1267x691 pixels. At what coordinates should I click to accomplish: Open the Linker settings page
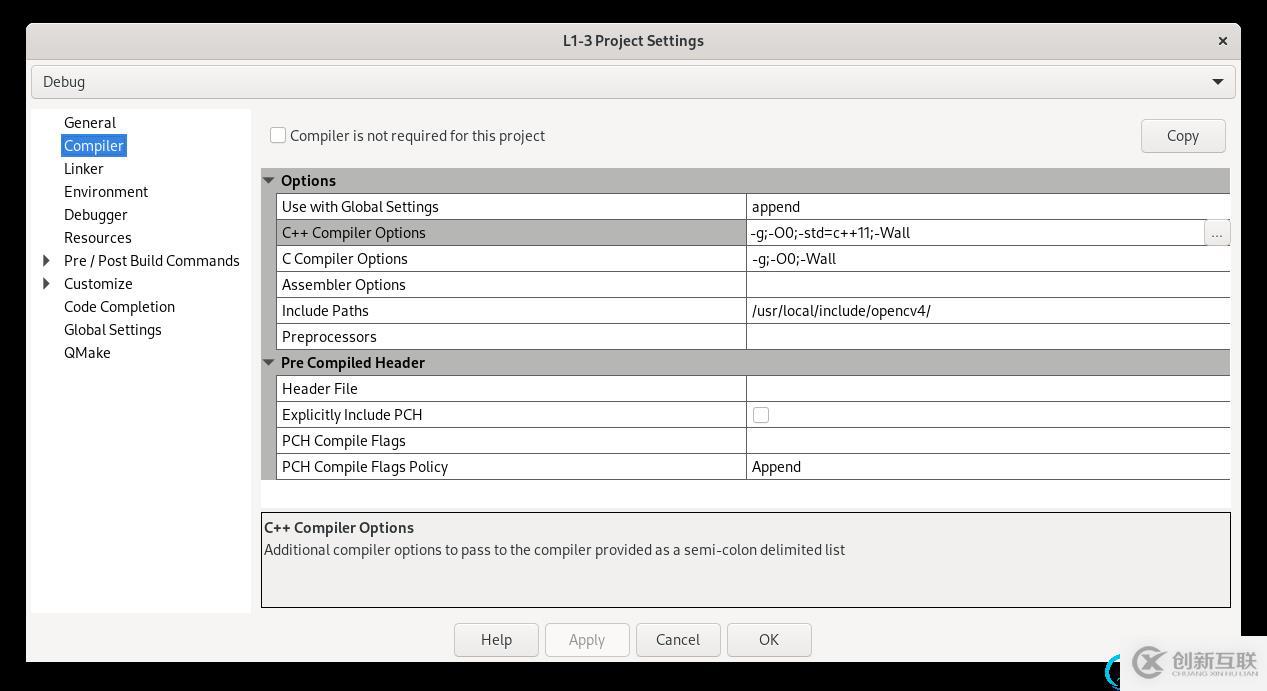click(x=84, y=169)
